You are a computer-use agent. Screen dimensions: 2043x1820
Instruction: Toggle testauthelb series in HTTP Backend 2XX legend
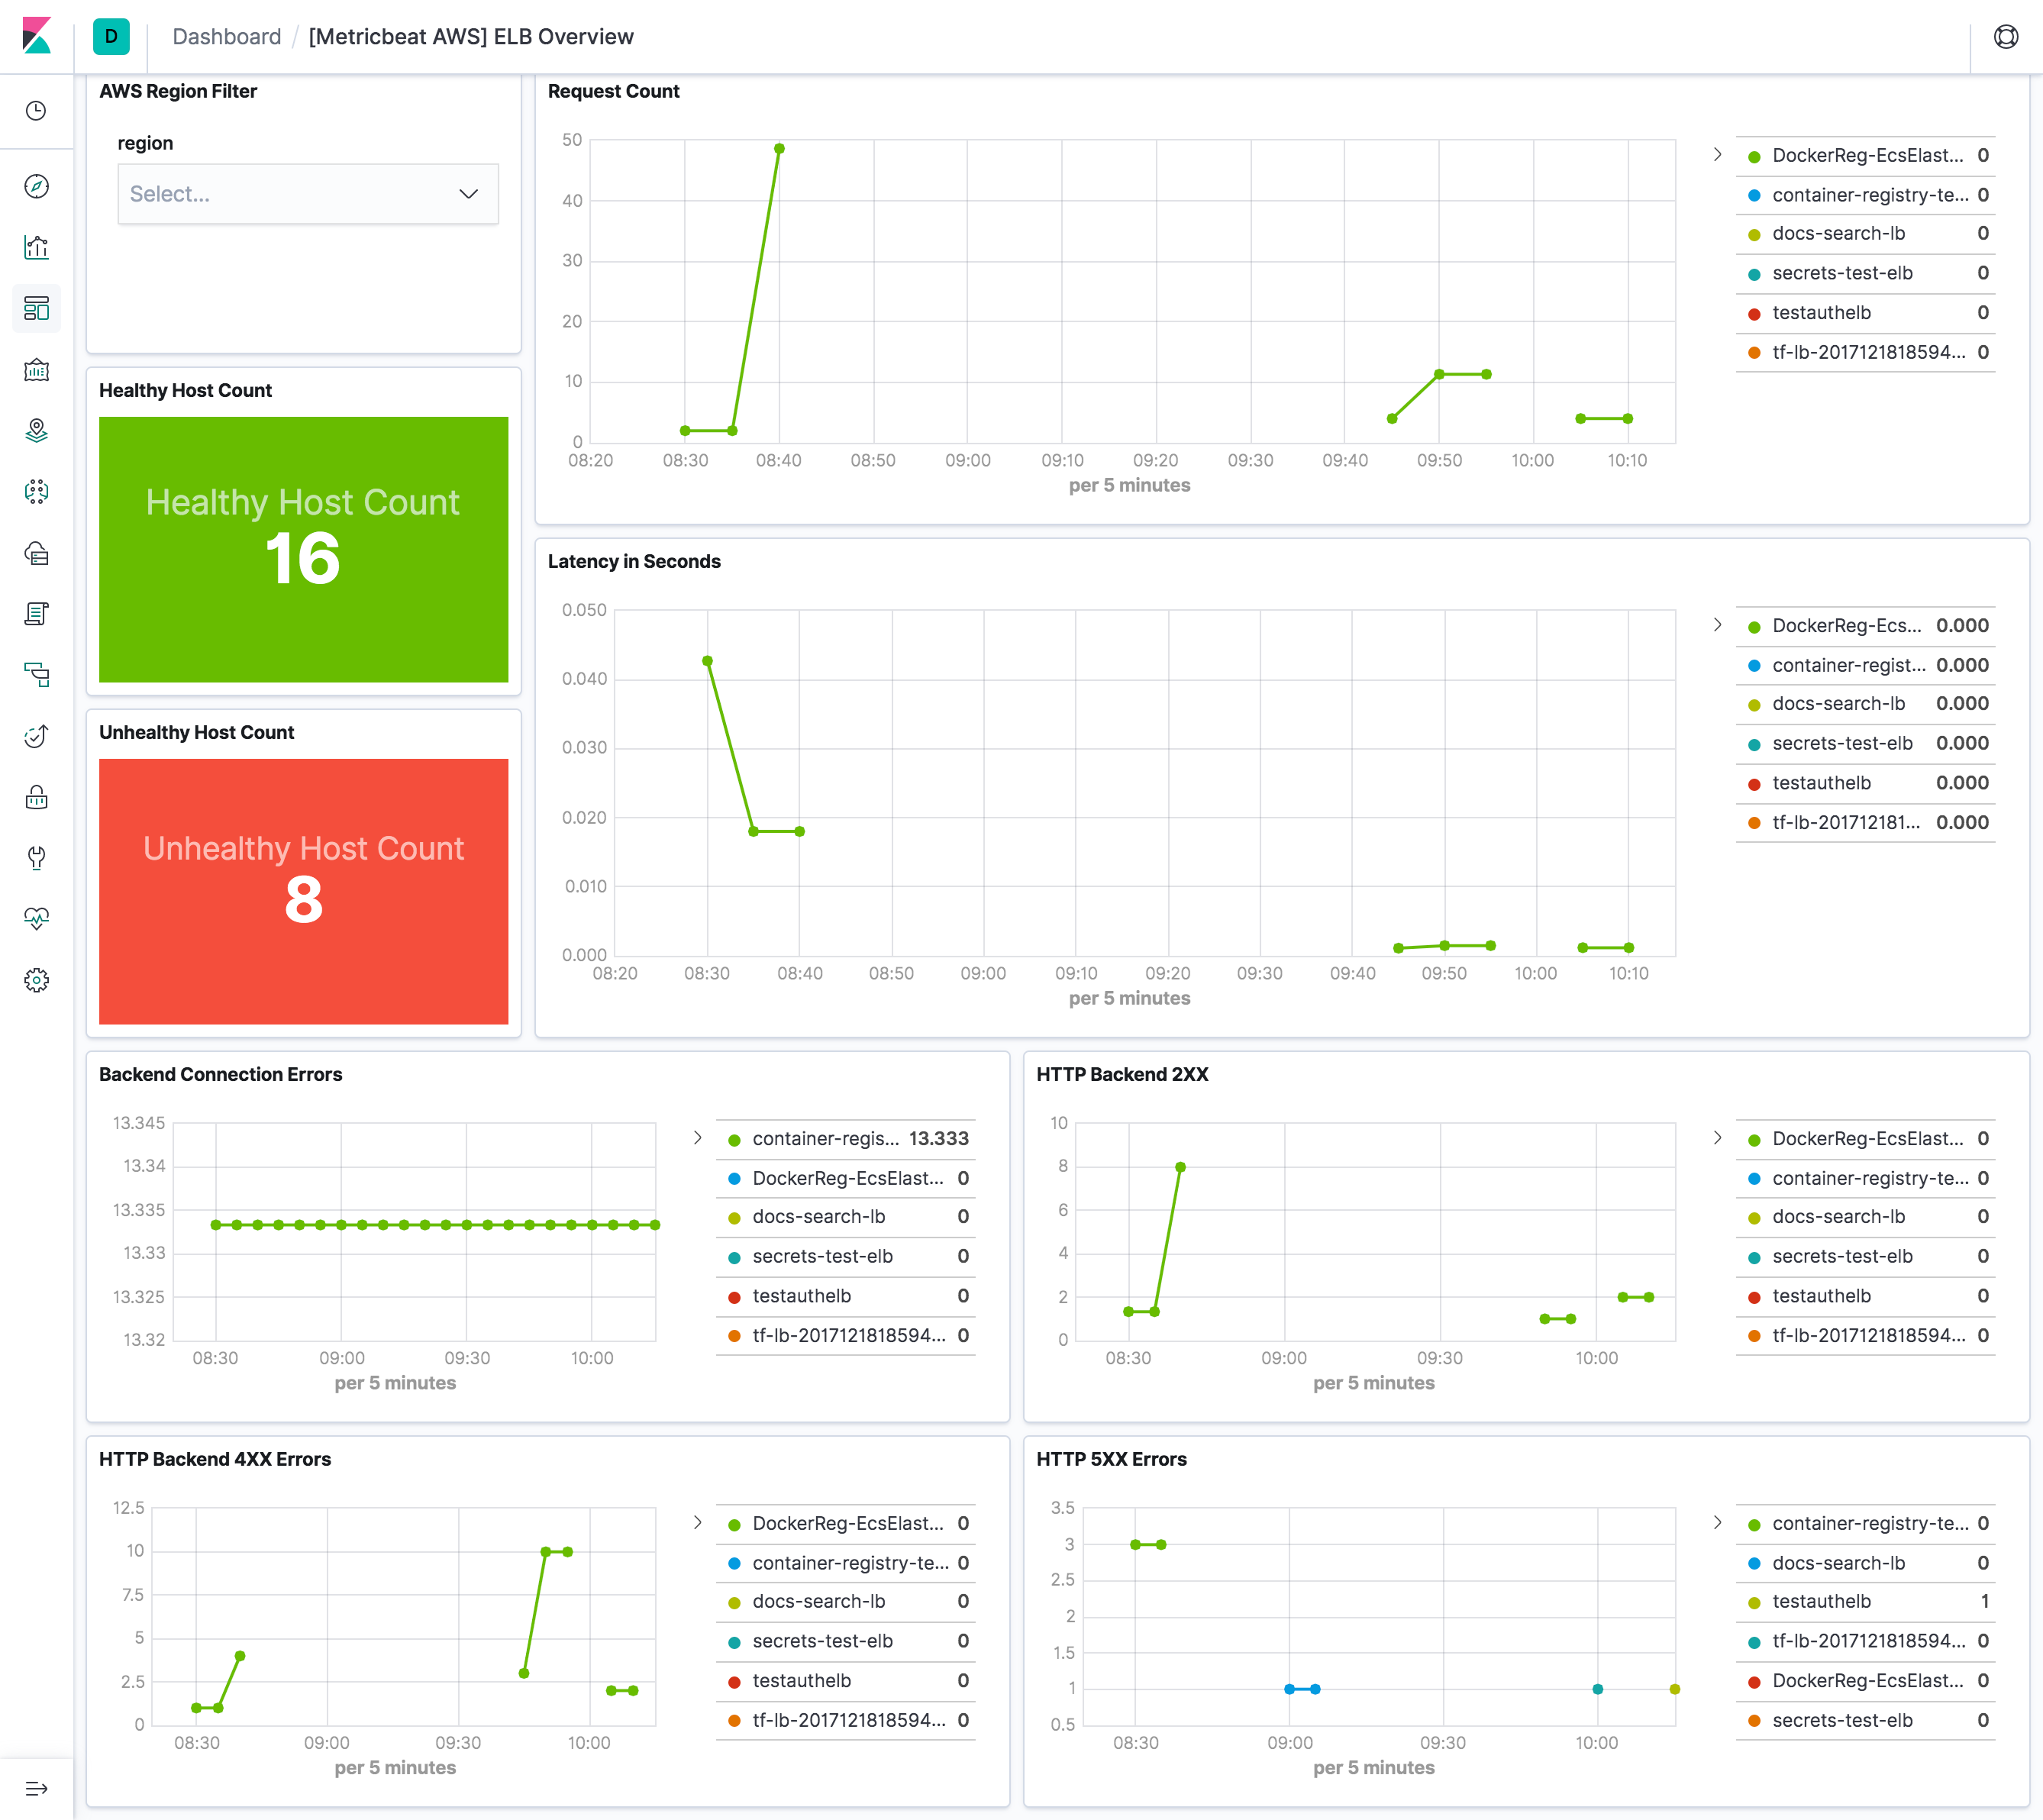(1822, 1296)
